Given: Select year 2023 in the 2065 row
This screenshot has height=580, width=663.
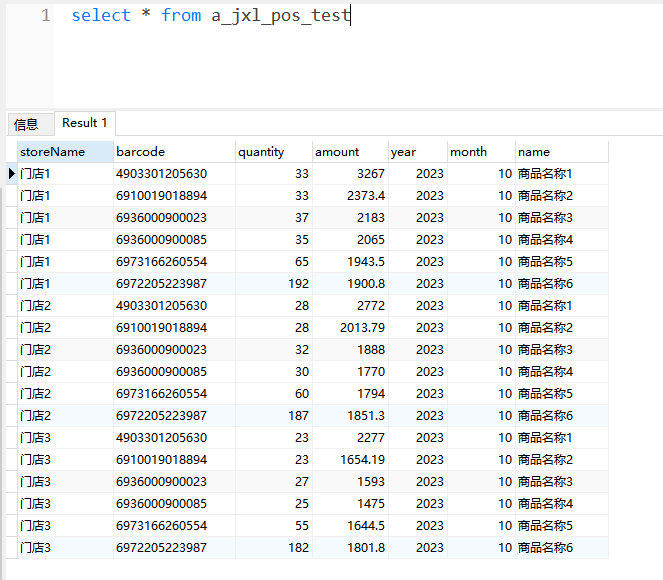Looking at the screenshot, I should coord(418,240).
